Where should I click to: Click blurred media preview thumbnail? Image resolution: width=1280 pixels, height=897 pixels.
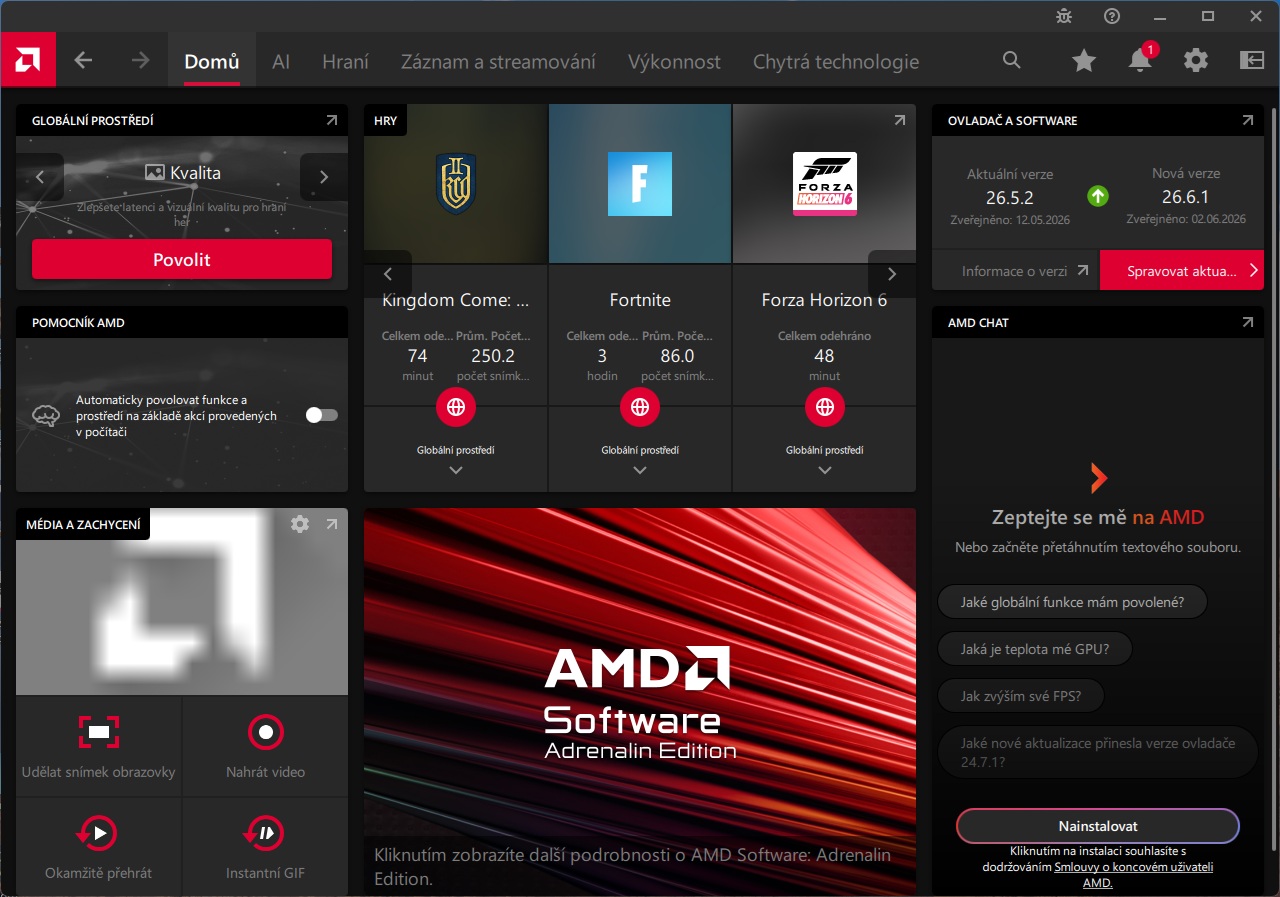coord(182,601)
